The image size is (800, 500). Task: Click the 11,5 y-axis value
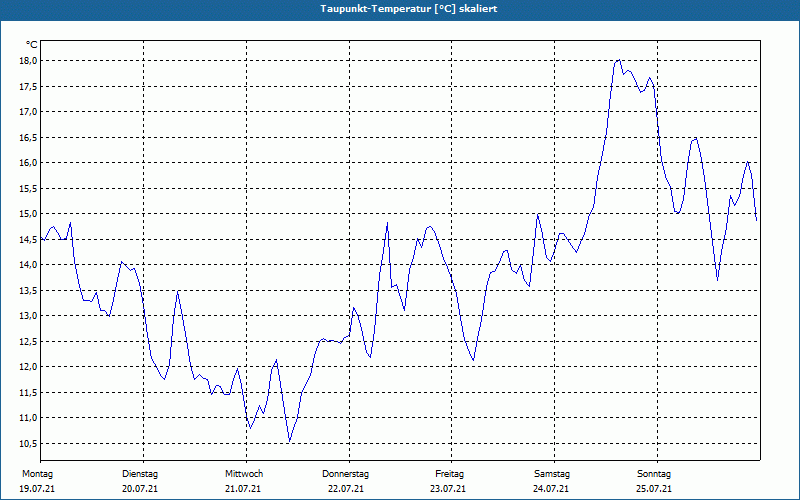coord(29,392)
